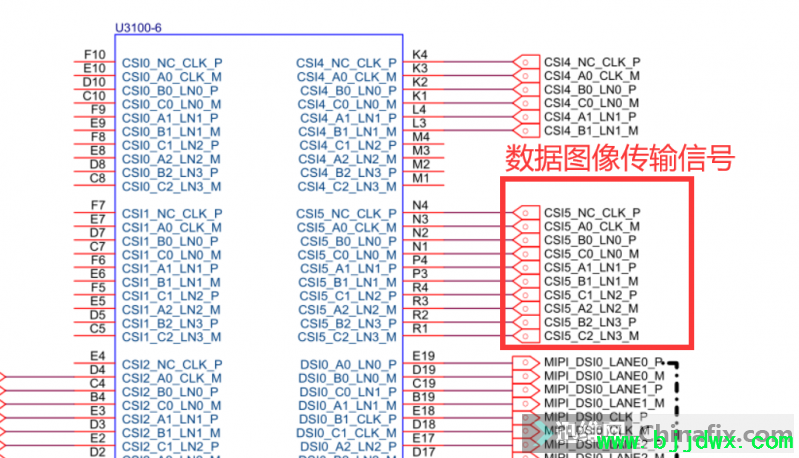The height and width of the screenshot is (458, 799).
Task: Select pin number K4
Action: (x=420, y=55)
